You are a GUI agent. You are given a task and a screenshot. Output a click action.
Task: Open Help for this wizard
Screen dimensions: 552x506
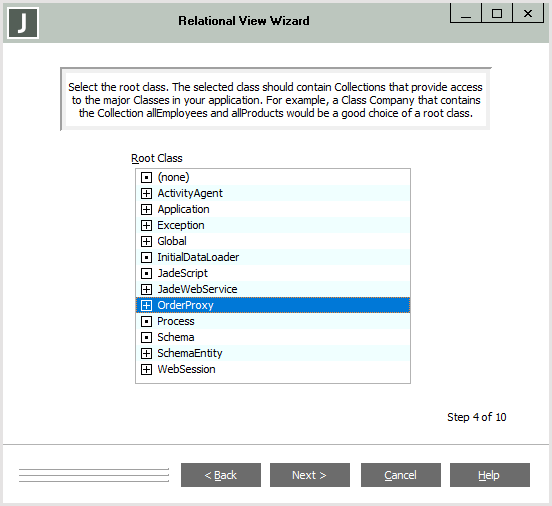tap(490, 475)
